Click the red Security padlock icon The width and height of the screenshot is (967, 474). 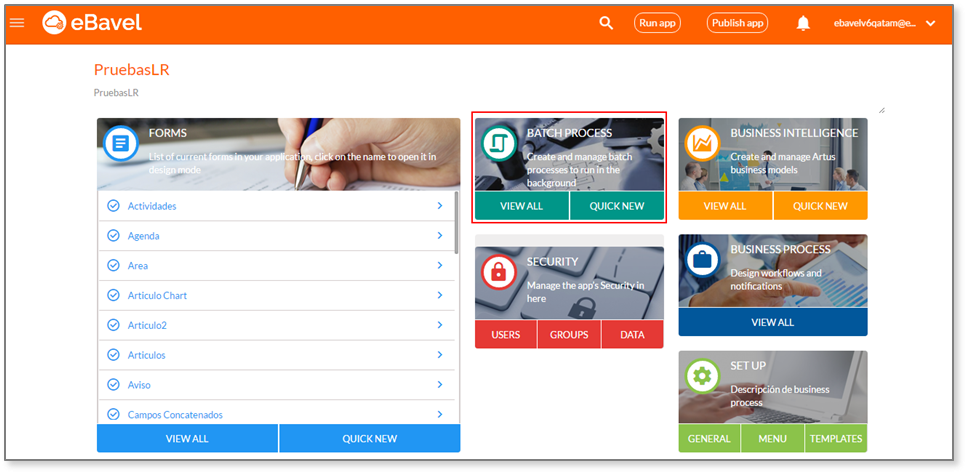[498, 272]
